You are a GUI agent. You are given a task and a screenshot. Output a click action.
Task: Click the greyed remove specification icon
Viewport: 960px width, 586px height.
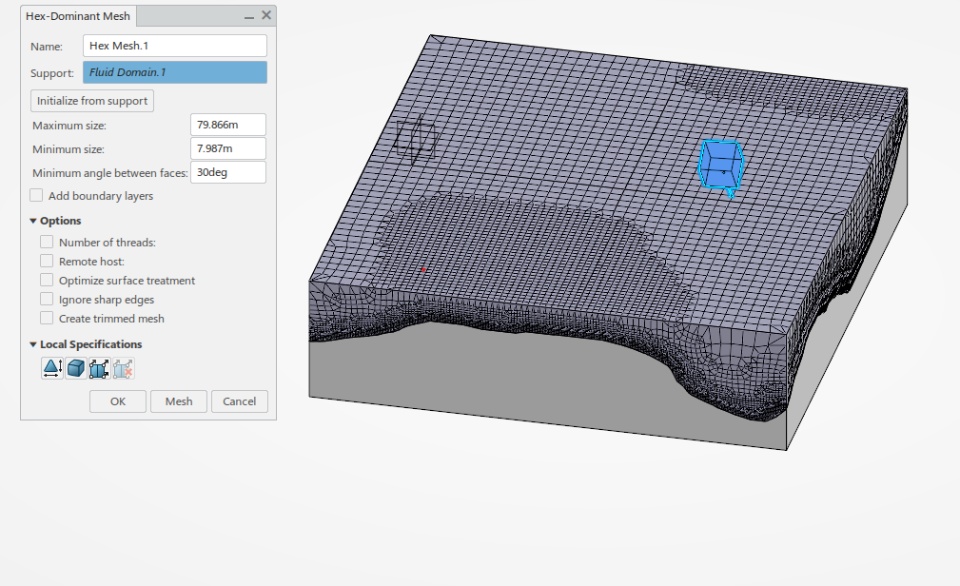[123, 368]
